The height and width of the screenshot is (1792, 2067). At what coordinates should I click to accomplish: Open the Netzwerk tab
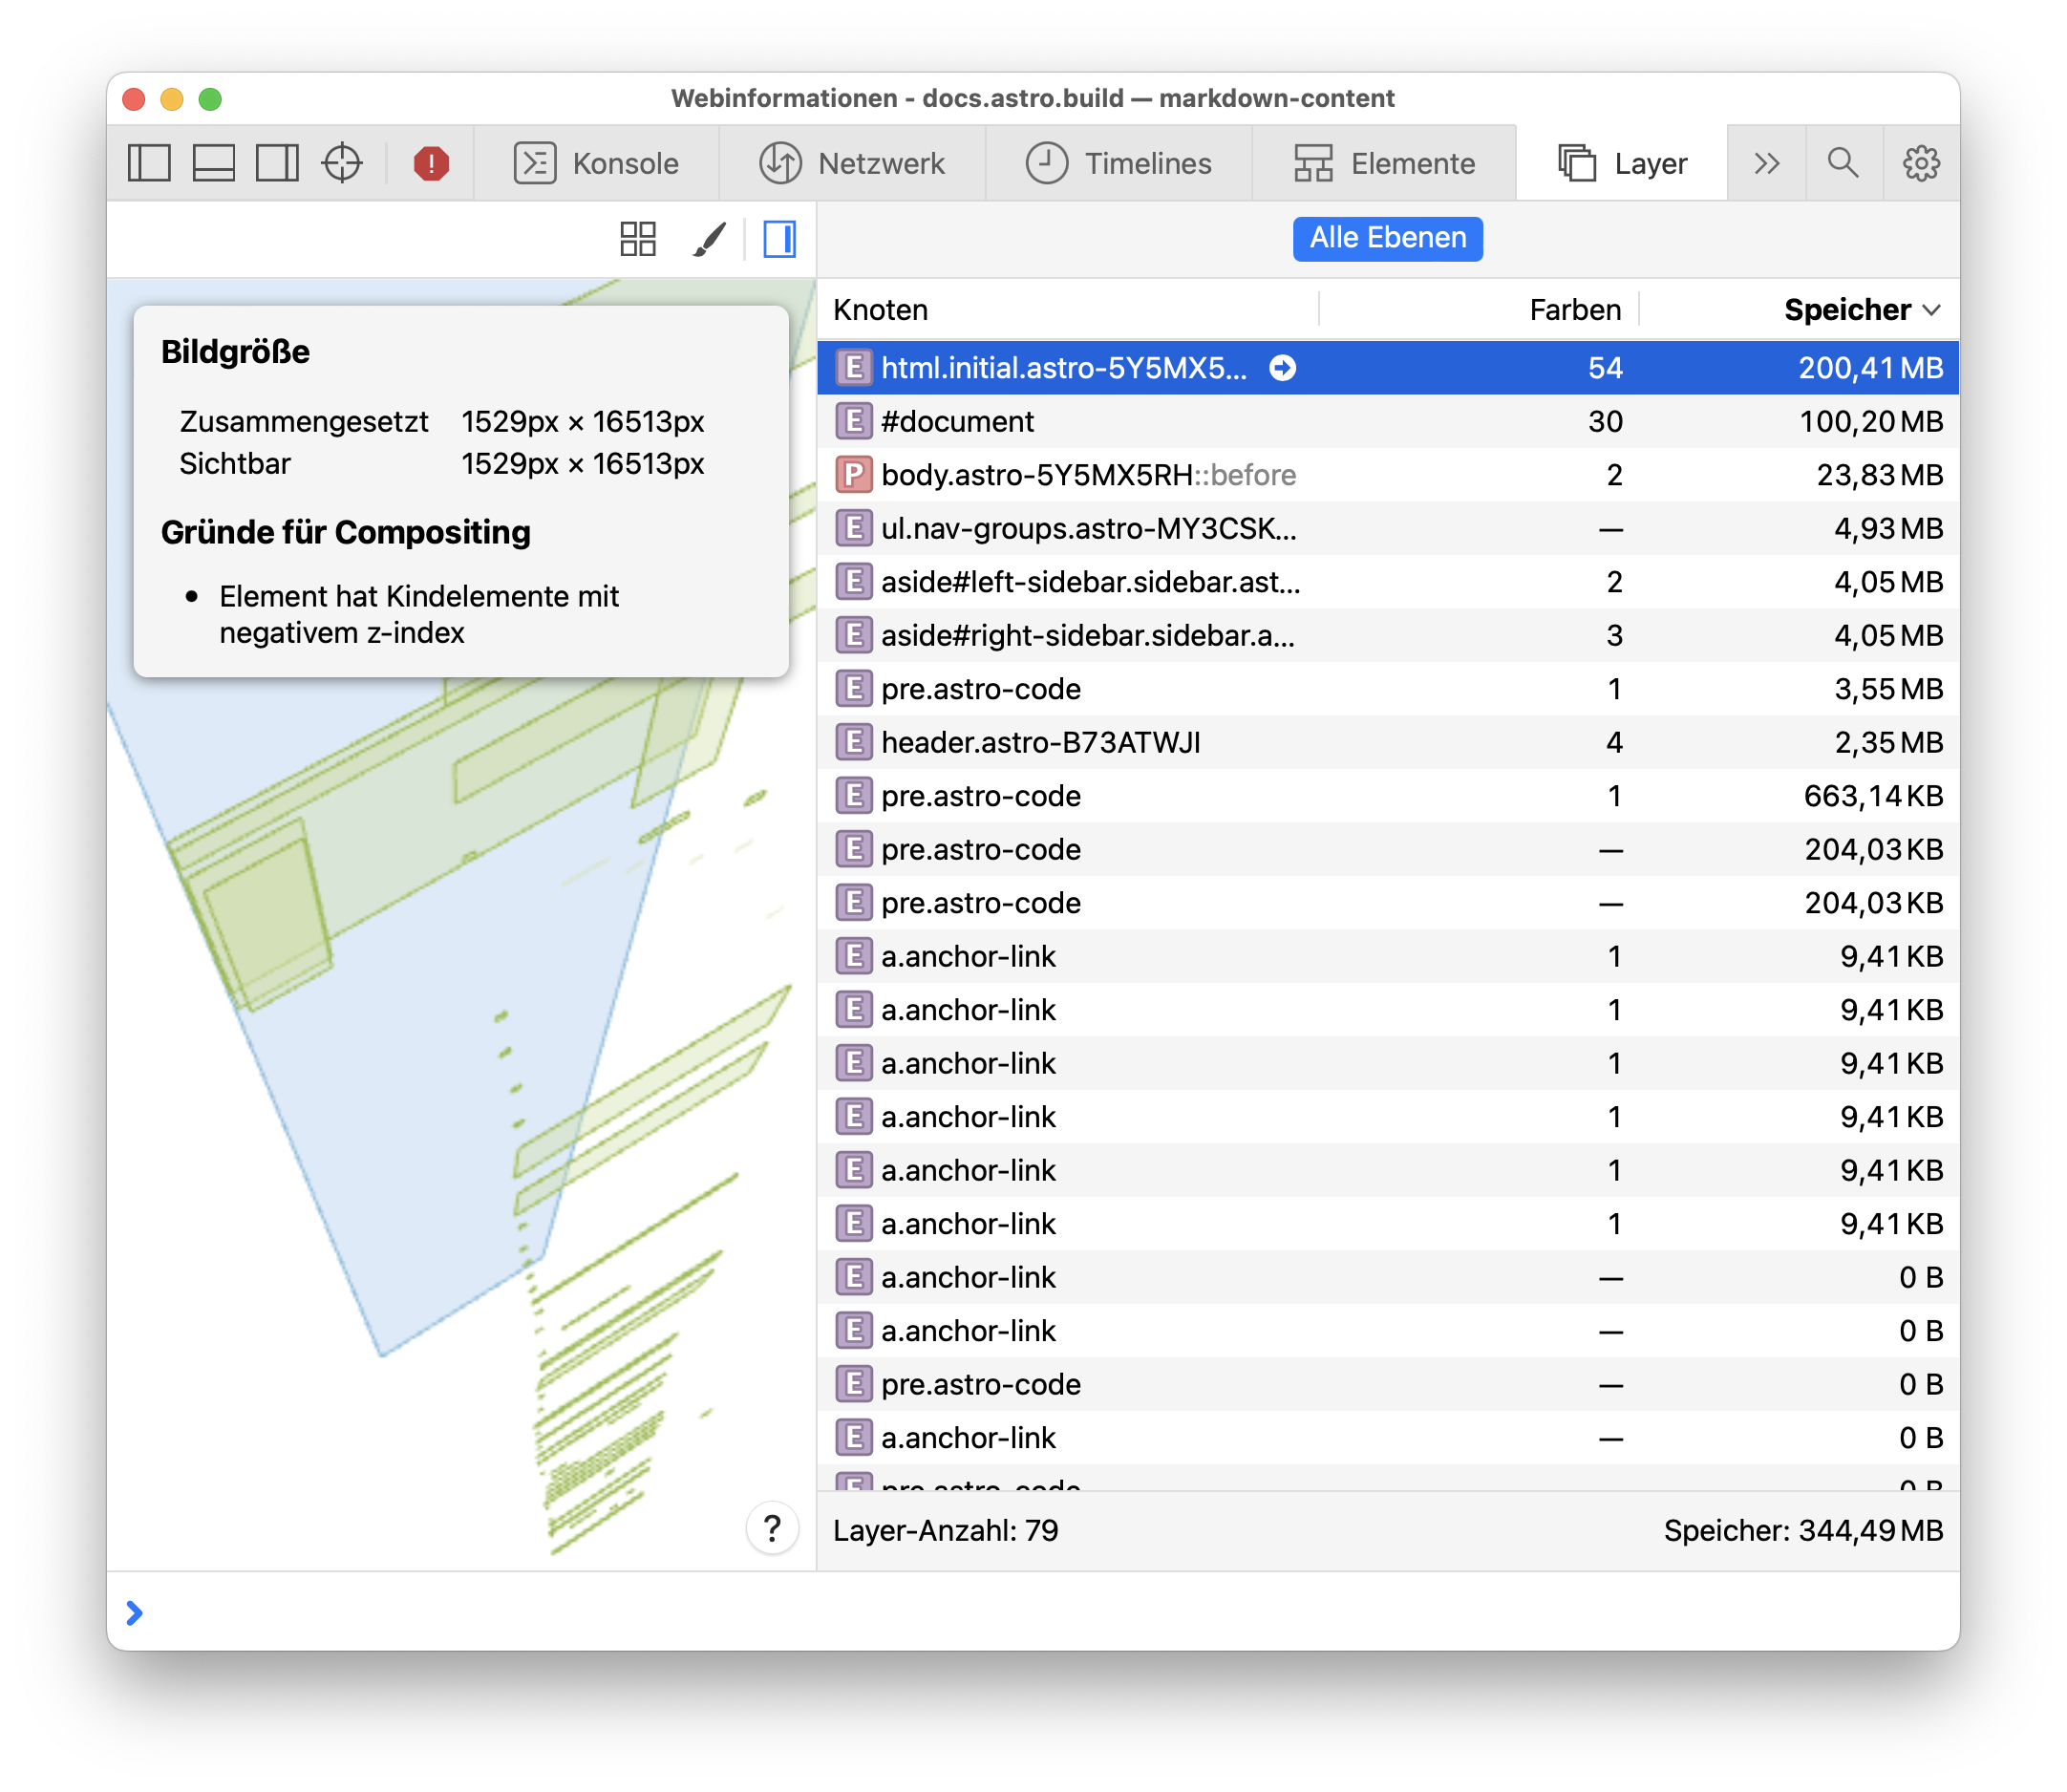pos(852,163)
